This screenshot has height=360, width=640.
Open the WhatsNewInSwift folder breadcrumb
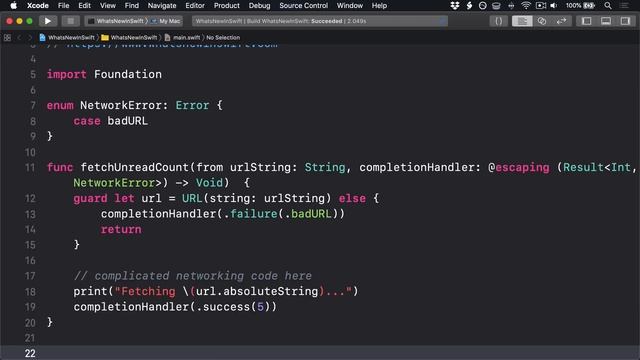coord(129,38)
